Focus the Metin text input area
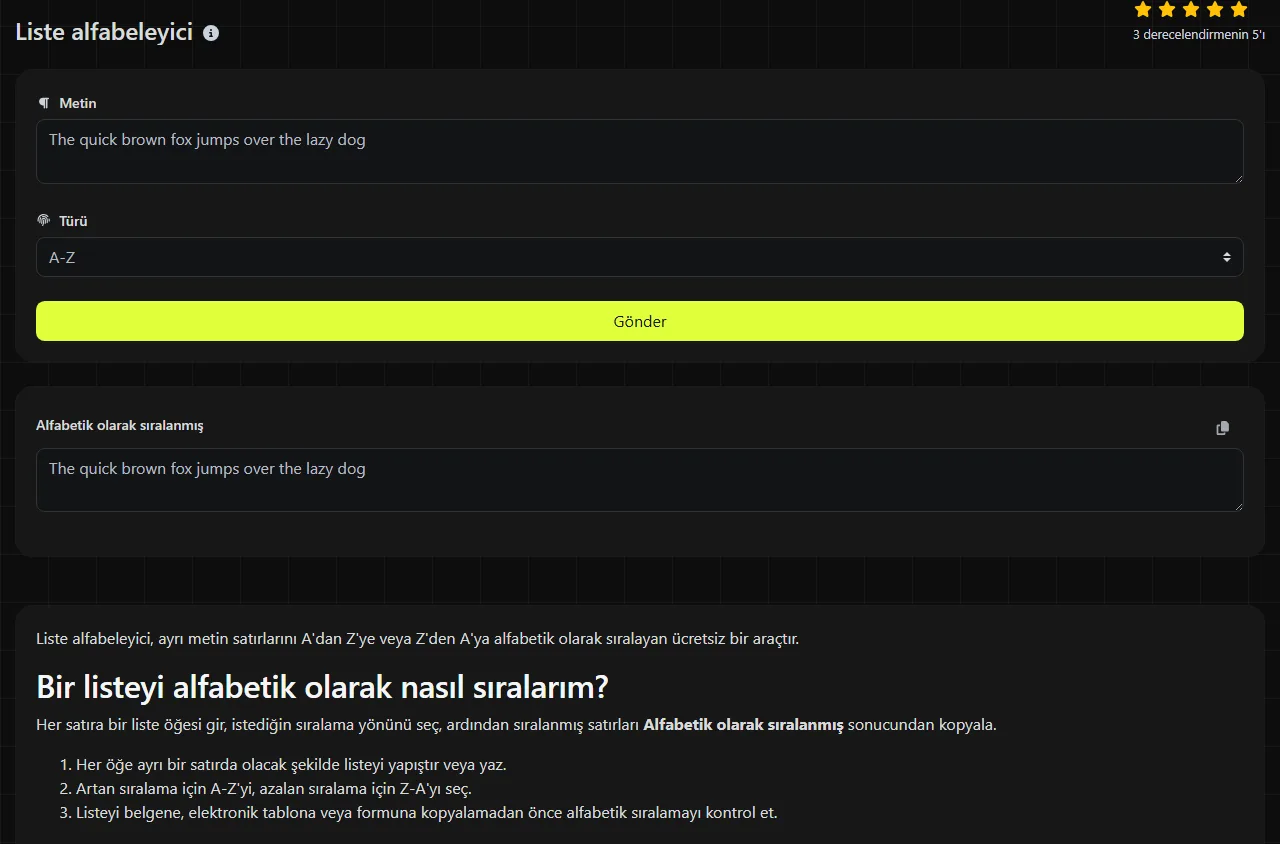 tap(640, 152)
